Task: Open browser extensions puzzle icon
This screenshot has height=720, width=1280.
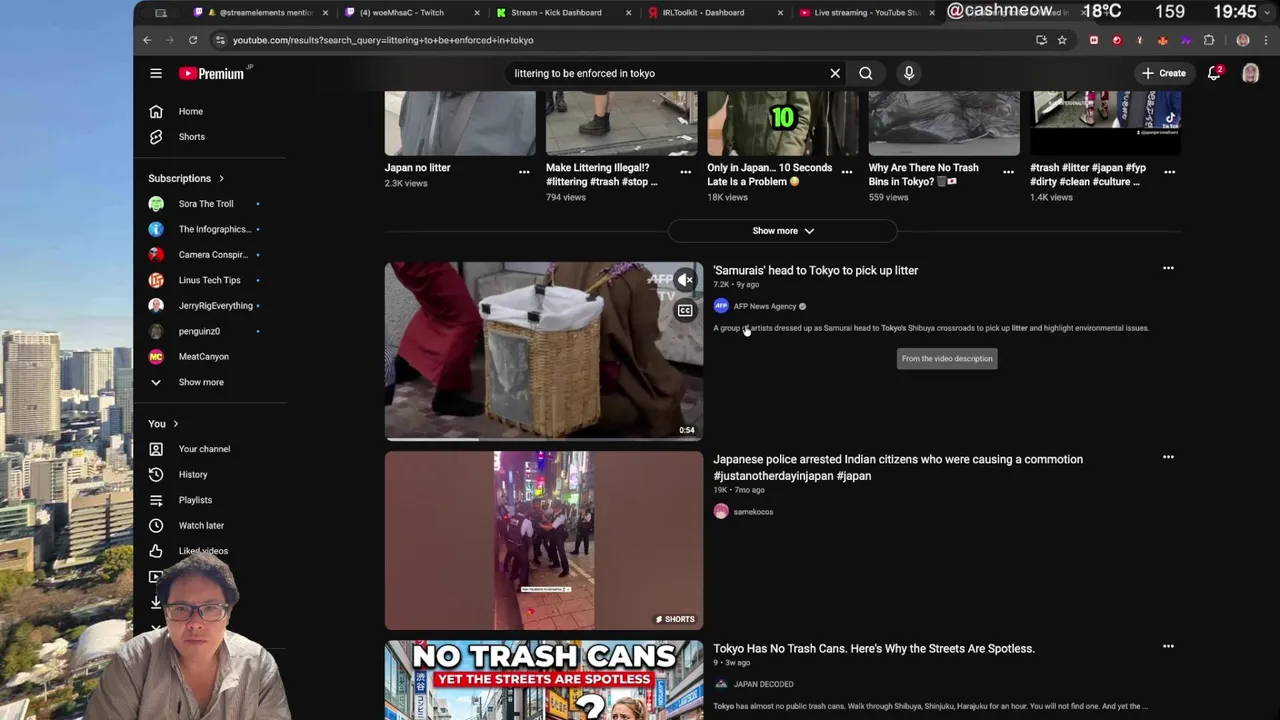Action: coord(1209,40)
